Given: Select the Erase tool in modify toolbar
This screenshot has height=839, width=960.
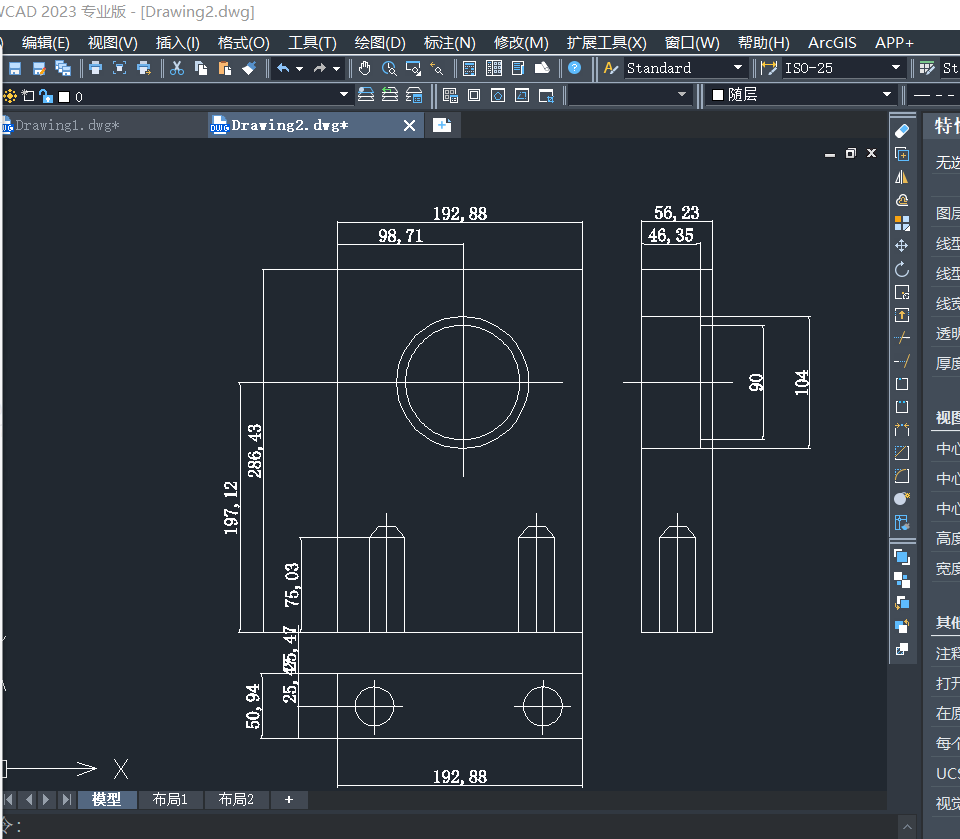Looking at the screenshot, I should 902,131.
